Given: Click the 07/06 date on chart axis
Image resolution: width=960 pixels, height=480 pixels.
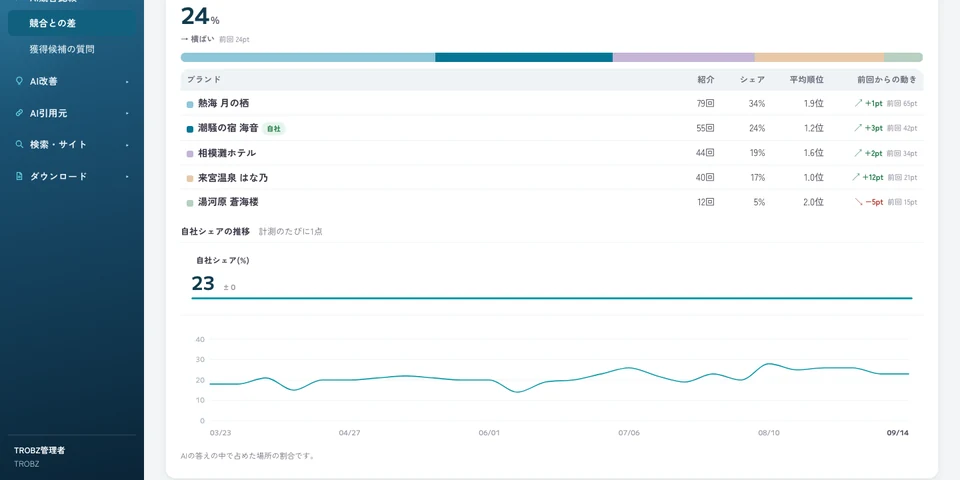Looking at the screenshot, I should point(629,433).
